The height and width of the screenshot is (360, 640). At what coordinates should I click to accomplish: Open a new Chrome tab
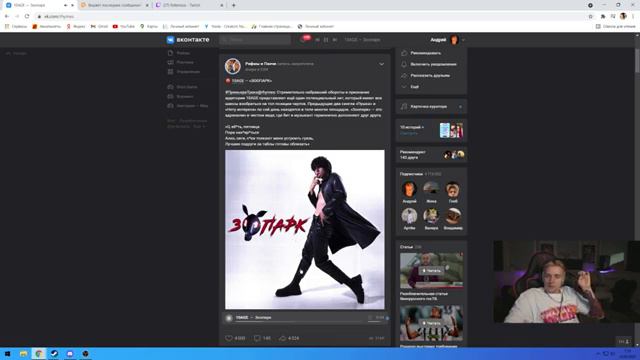(x=233, y=5)
